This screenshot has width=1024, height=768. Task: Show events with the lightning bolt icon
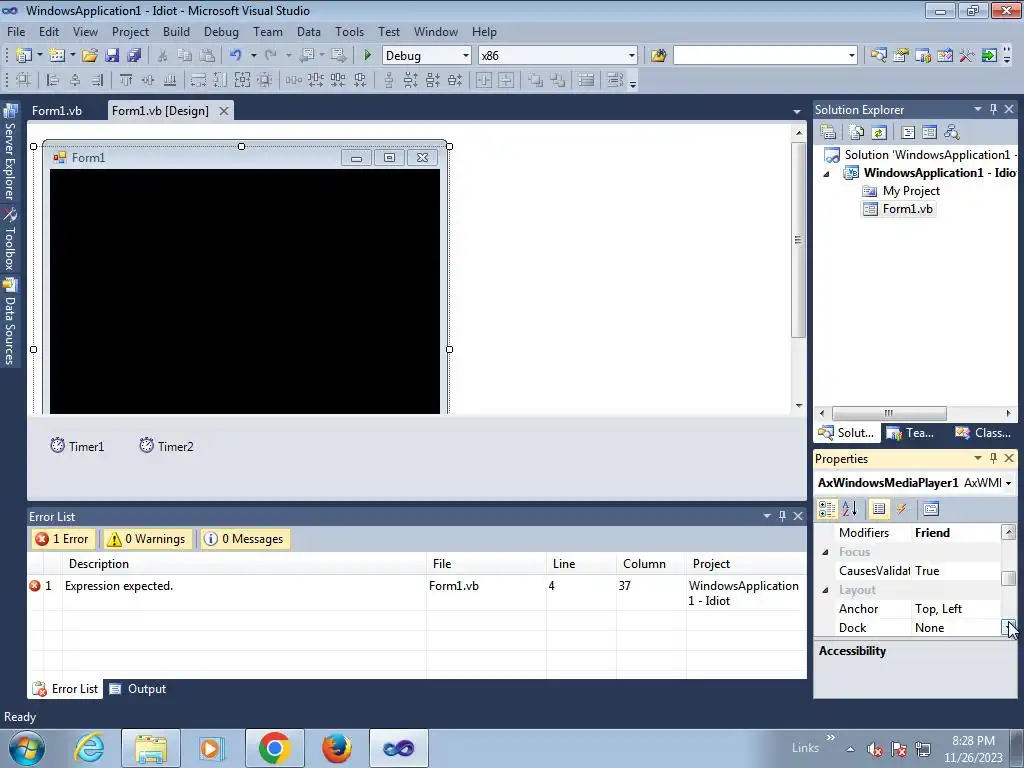click(x=901, y=509)
